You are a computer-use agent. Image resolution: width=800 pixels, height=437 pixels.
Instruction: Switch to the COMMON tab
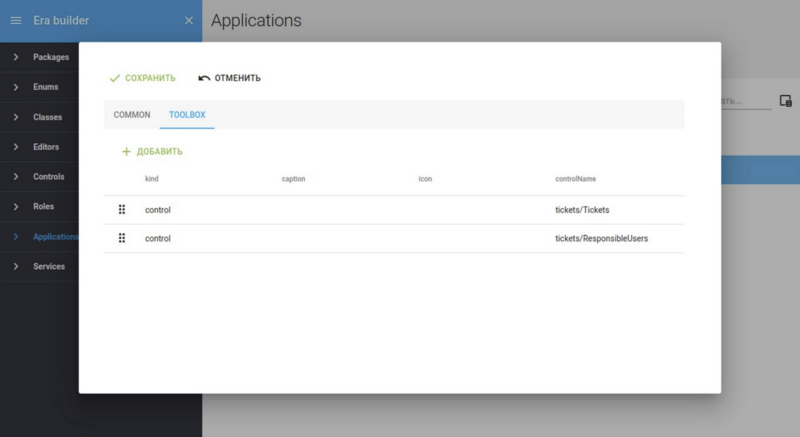[132, 115]
